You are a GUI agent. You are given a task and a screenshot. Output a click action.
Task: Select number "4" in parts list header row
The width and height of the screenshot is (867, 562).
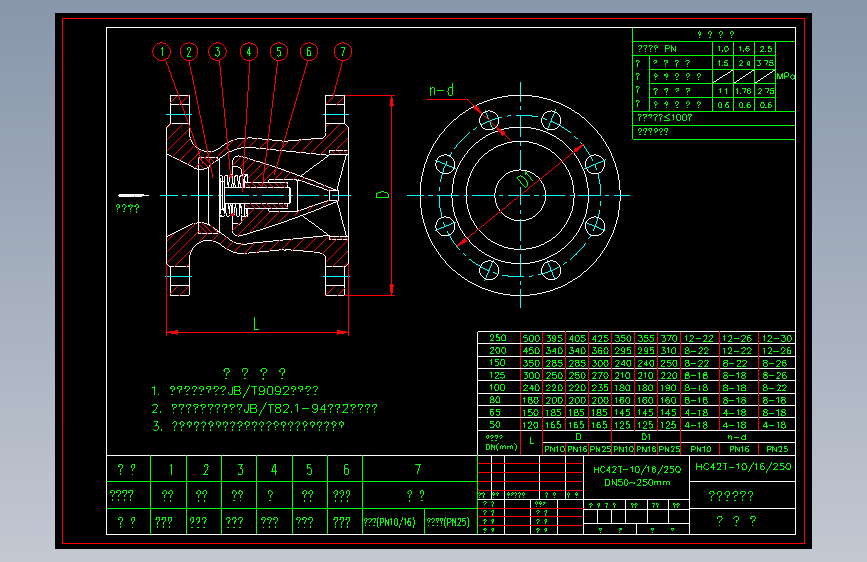tap(274, 470)
